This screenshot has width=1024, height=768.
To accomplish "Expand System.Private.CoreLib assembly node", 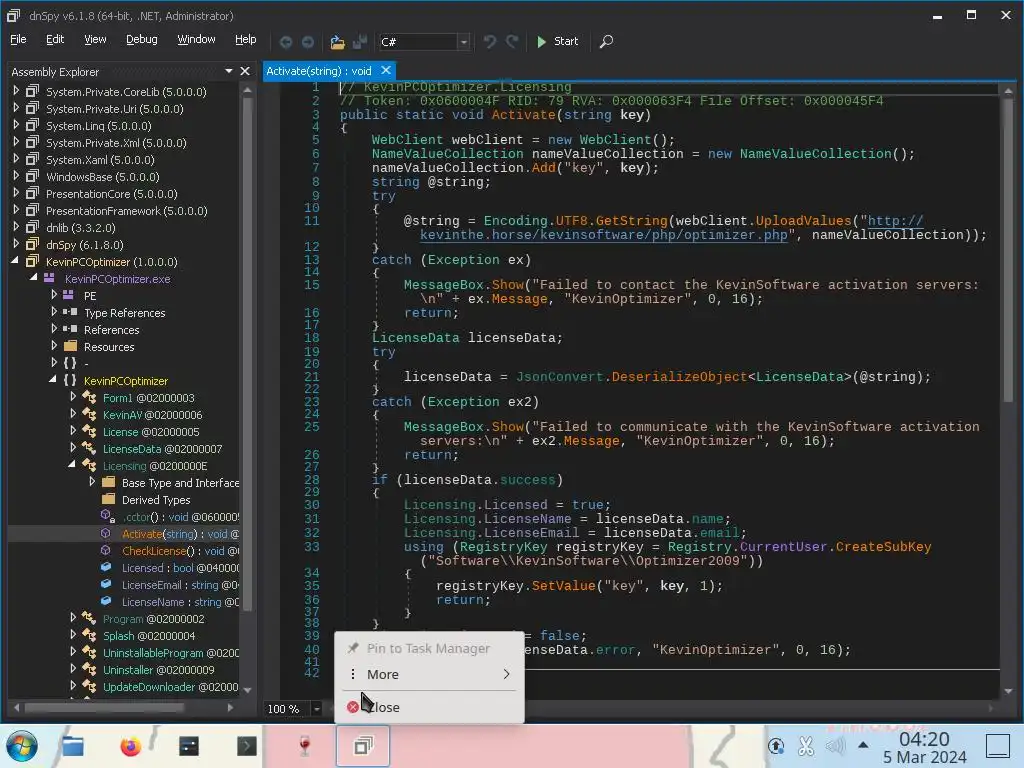I will click(x=16, y=91).
